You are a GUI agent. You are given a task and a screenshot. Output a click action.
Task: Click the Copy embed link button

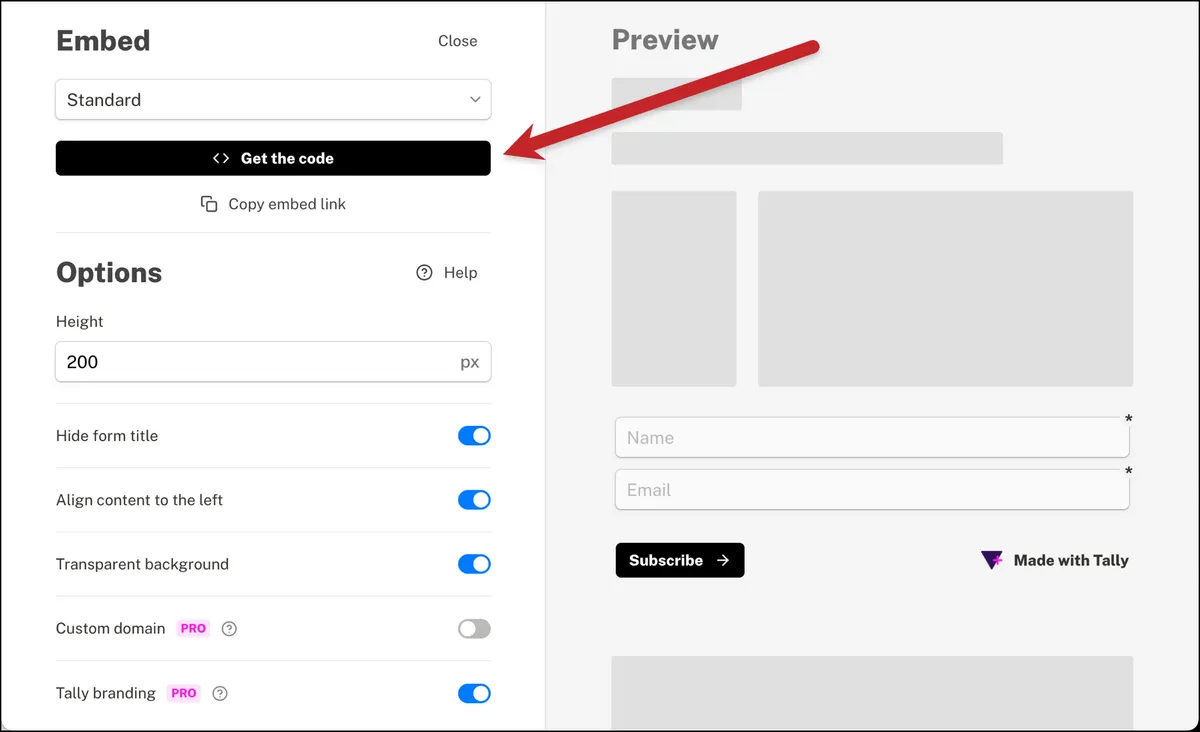click(273, 204)
